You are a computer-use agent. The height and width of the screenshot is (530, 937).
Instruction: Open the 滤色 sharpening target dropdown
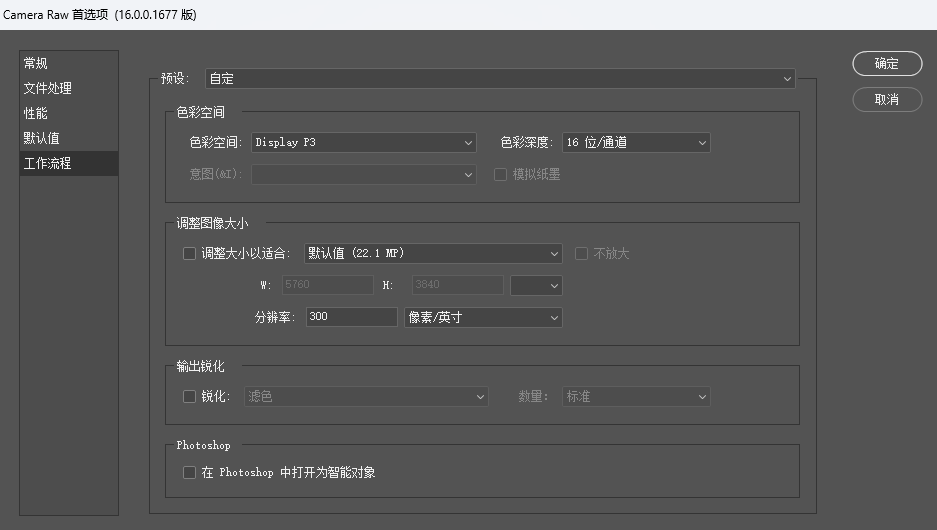[366, 397]
